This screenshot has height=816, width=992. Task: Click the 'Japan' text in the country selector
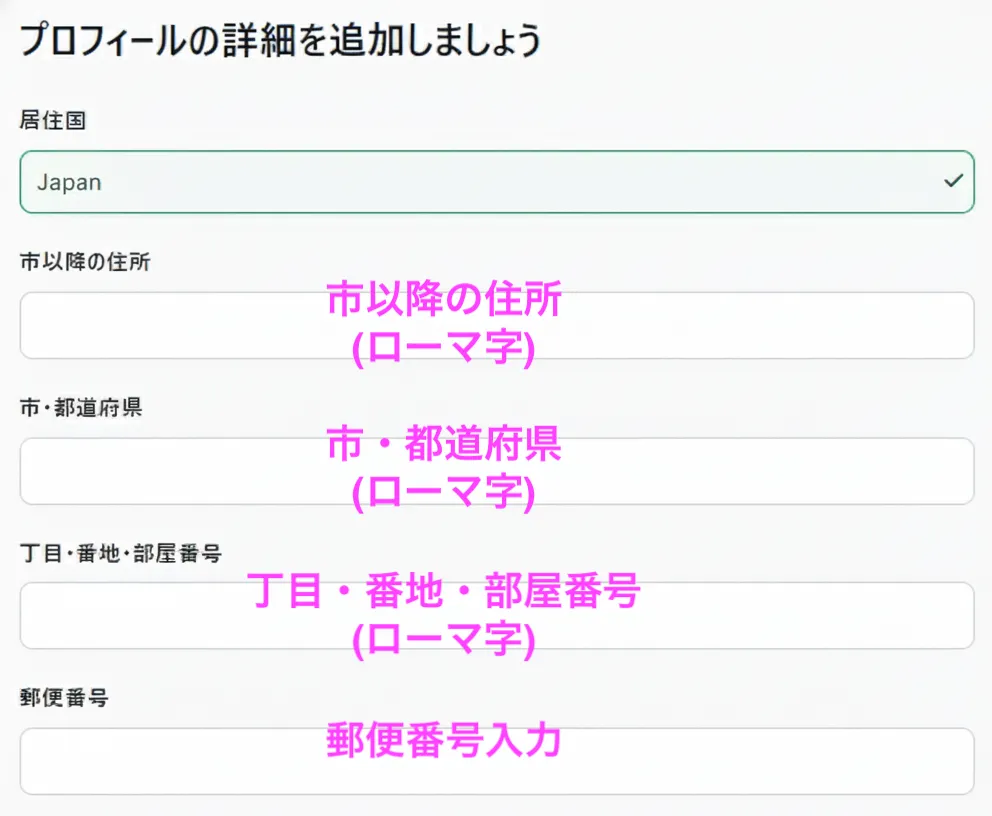coord(69,183)
